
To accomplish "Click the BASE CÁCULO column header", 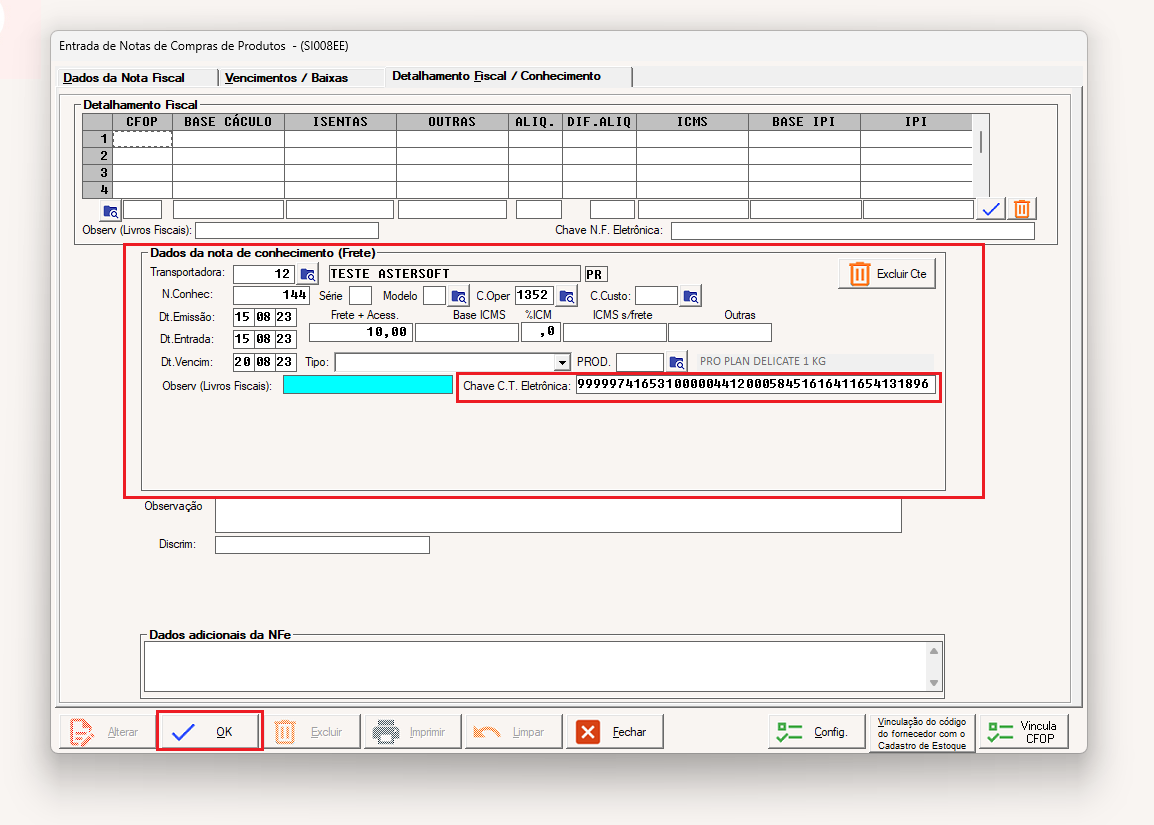I will pos(228,121).
